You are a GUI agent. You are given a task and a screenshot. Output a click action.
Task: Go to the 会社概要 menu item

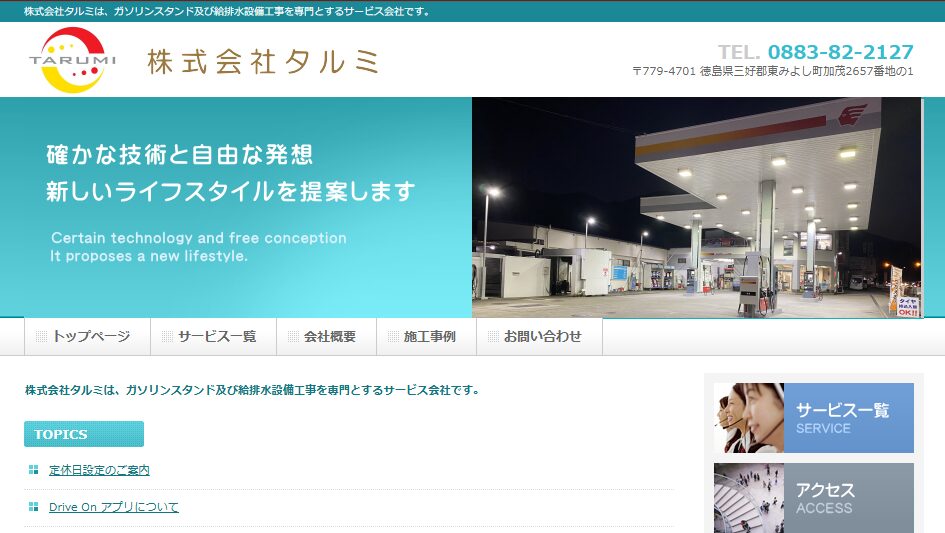(326, 336)
